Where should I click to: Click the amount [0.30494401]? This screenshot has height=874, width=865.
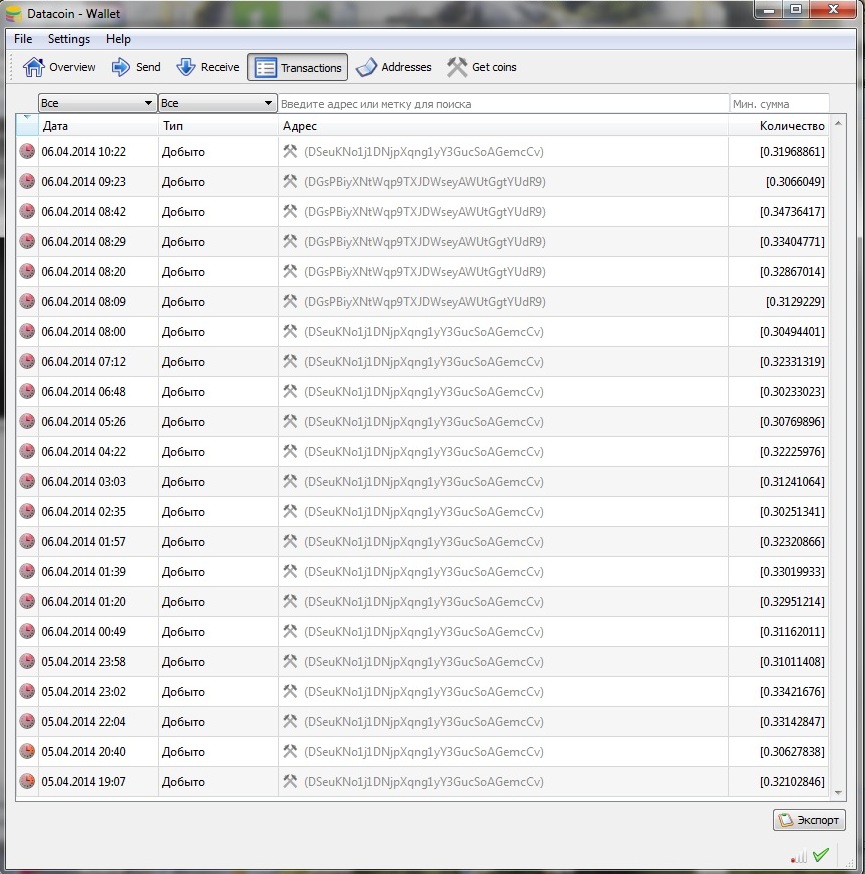point(792,332)
